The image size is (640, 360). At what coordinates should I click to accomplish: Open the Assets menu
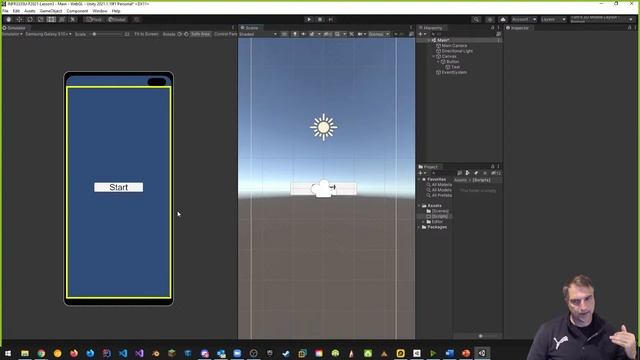30,11
